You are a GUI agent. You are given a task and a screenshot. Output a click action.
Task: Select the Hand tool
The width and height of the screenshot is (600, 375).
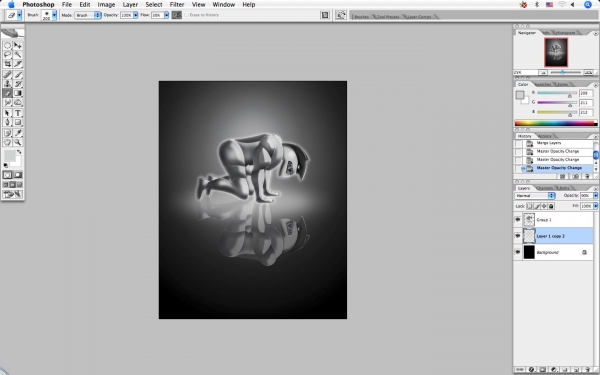pos(7,142)
